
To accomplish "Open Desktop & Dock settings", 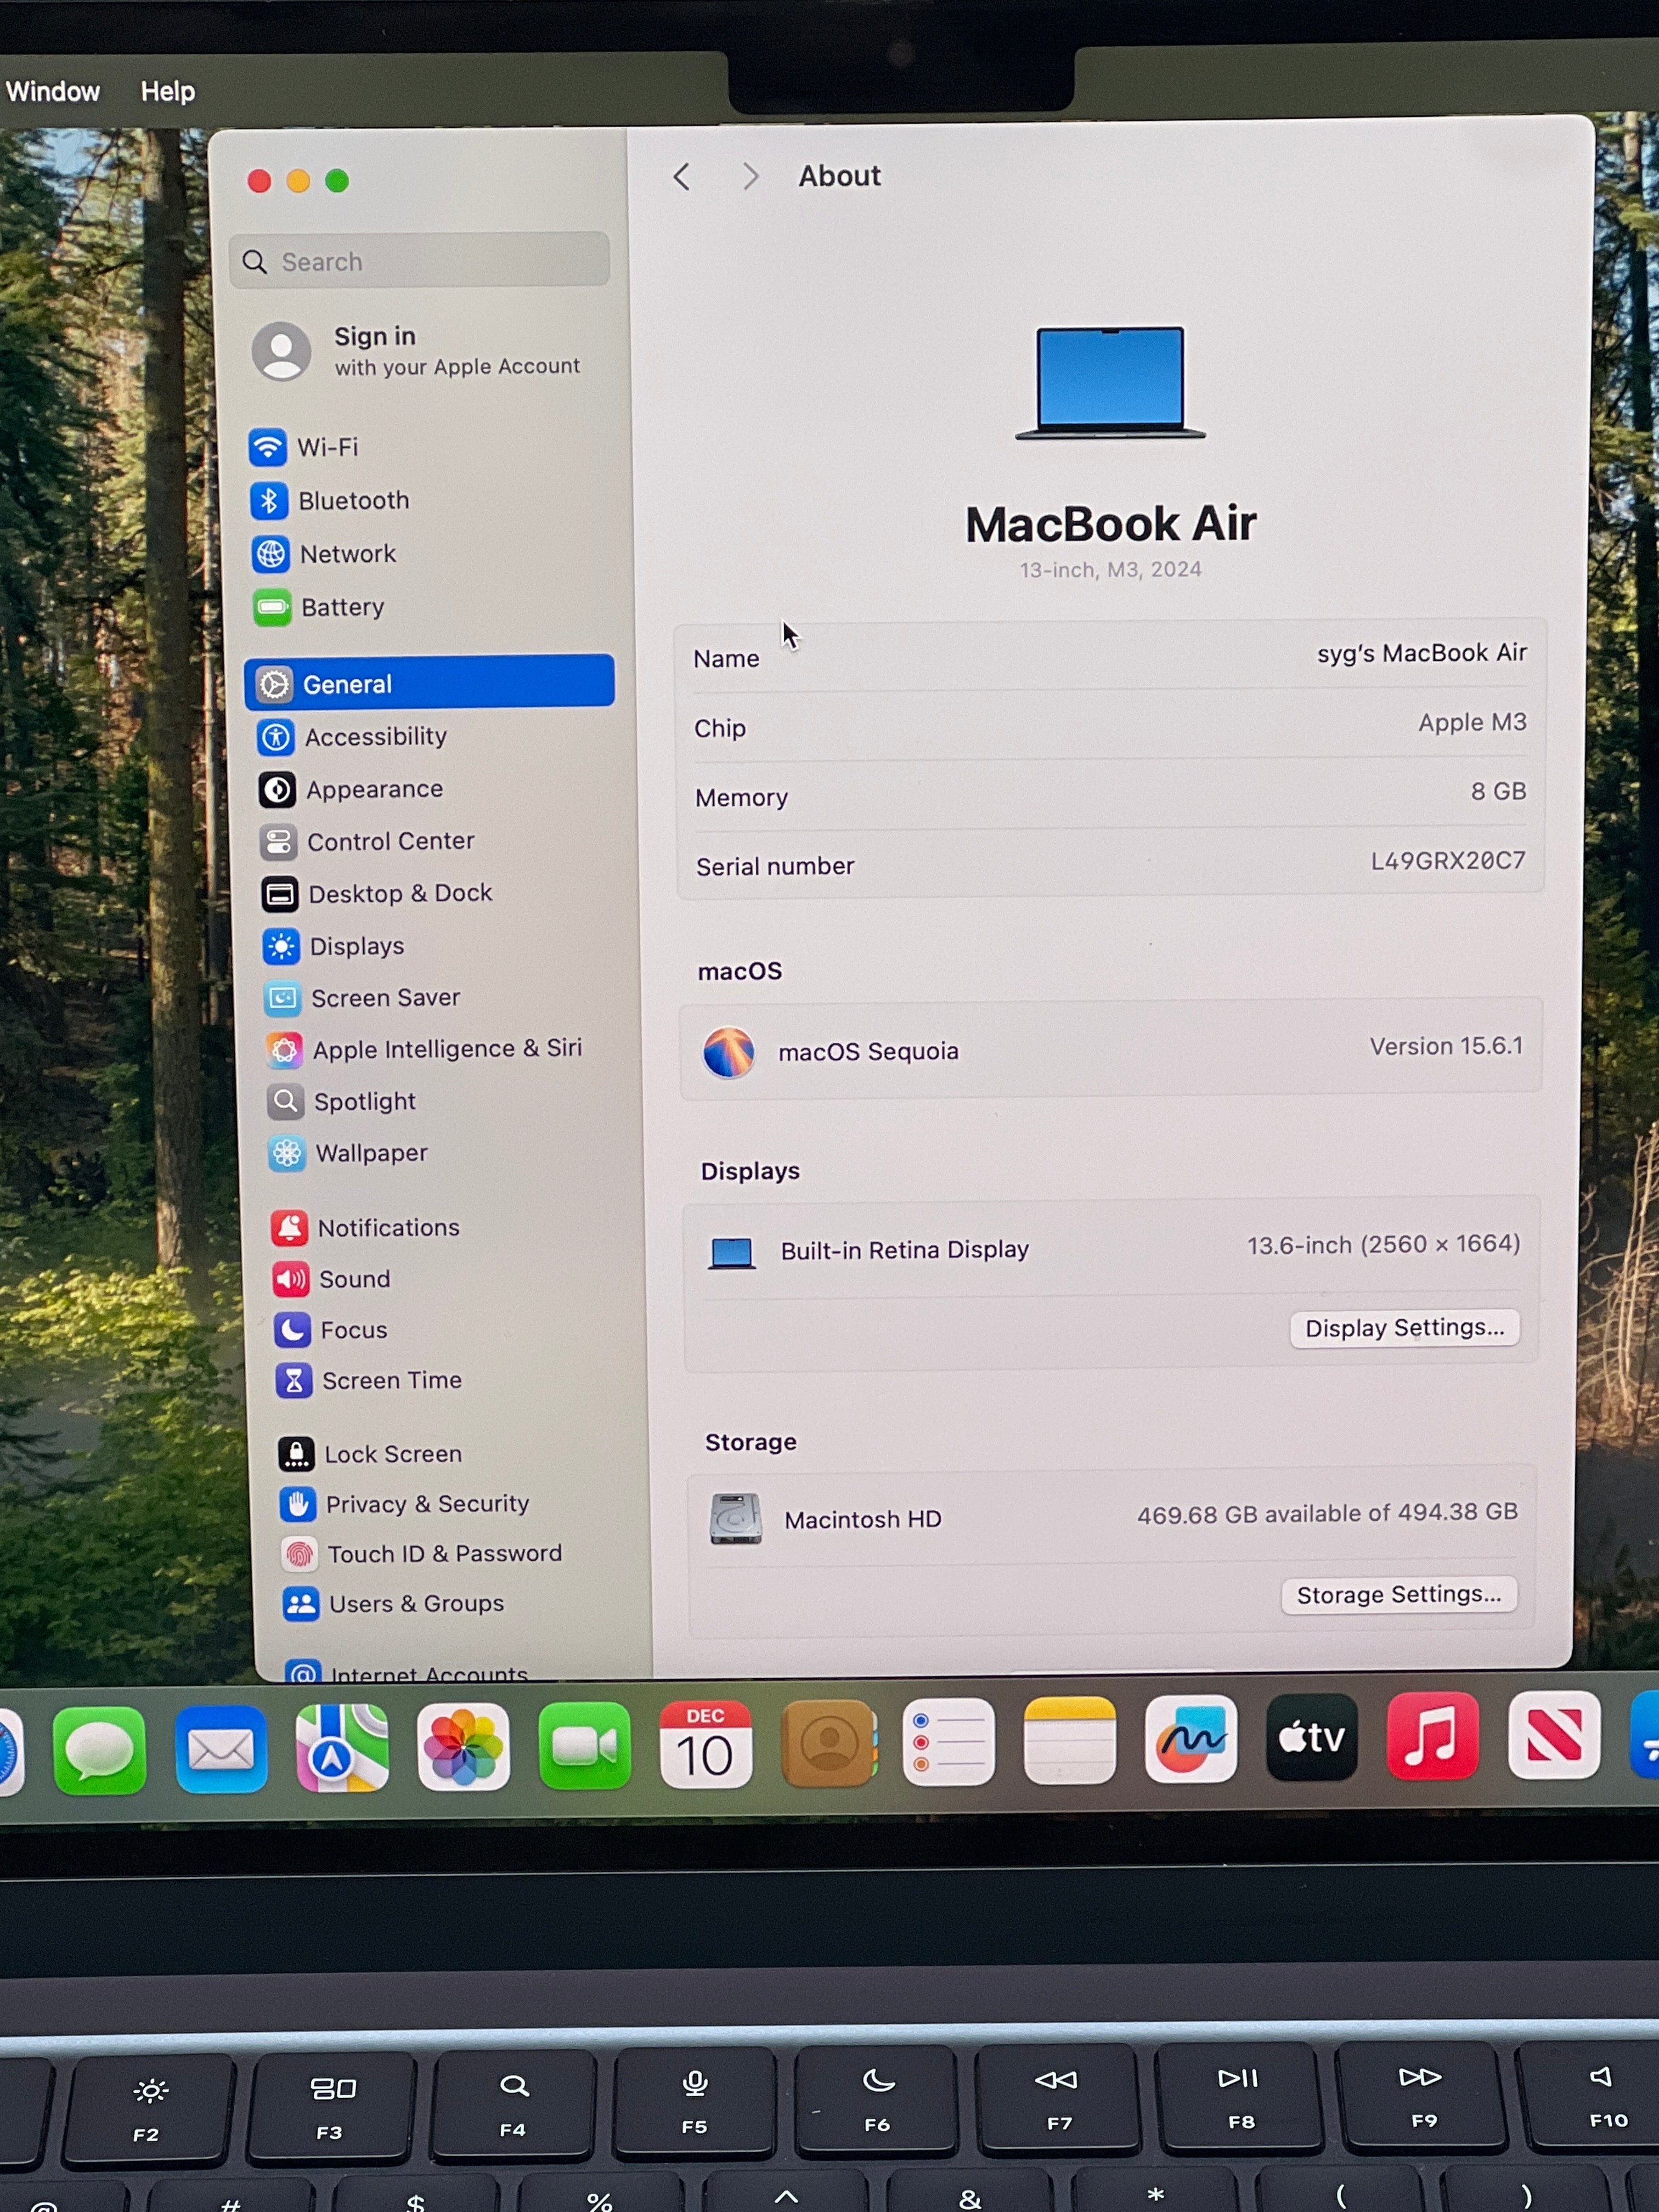I will click(377, 893).
